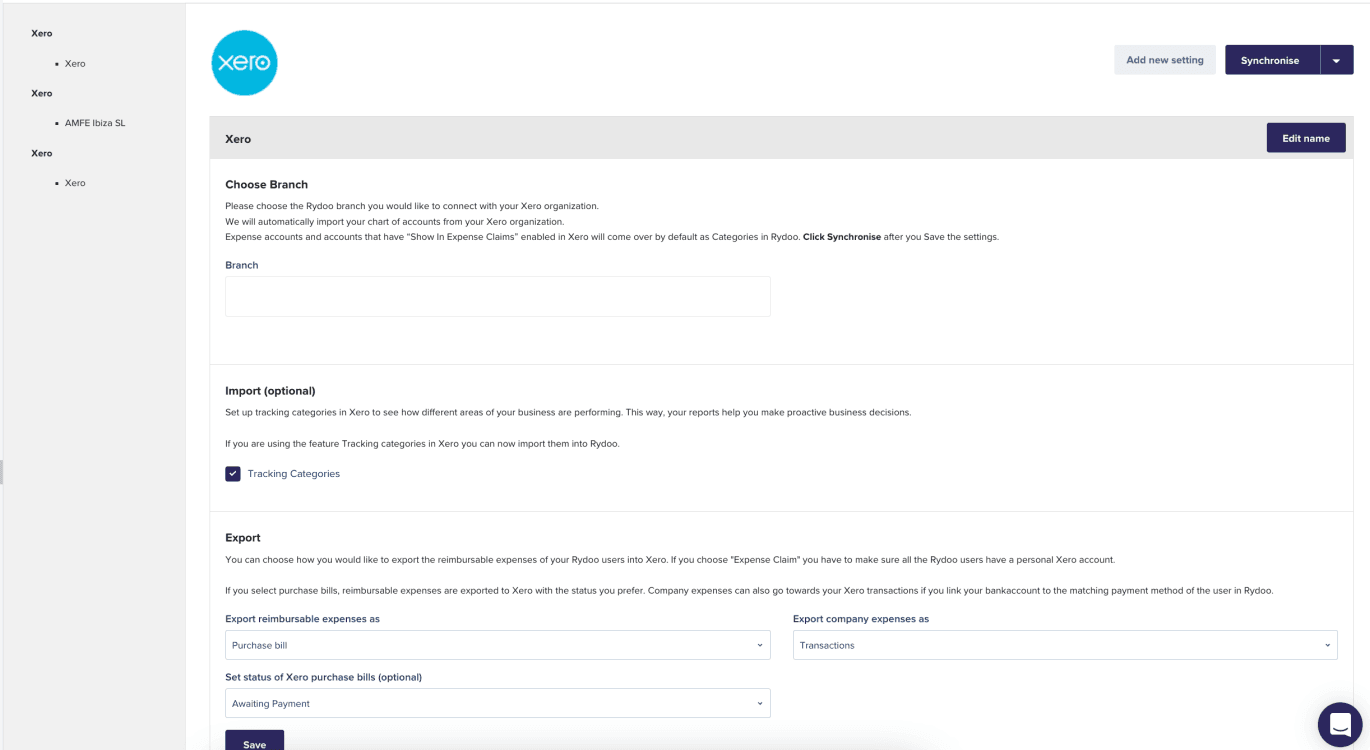The image size is (1370, 750).
Task: Uncheck the Tracking Categories checkbox
Action: tap(233, 474)
